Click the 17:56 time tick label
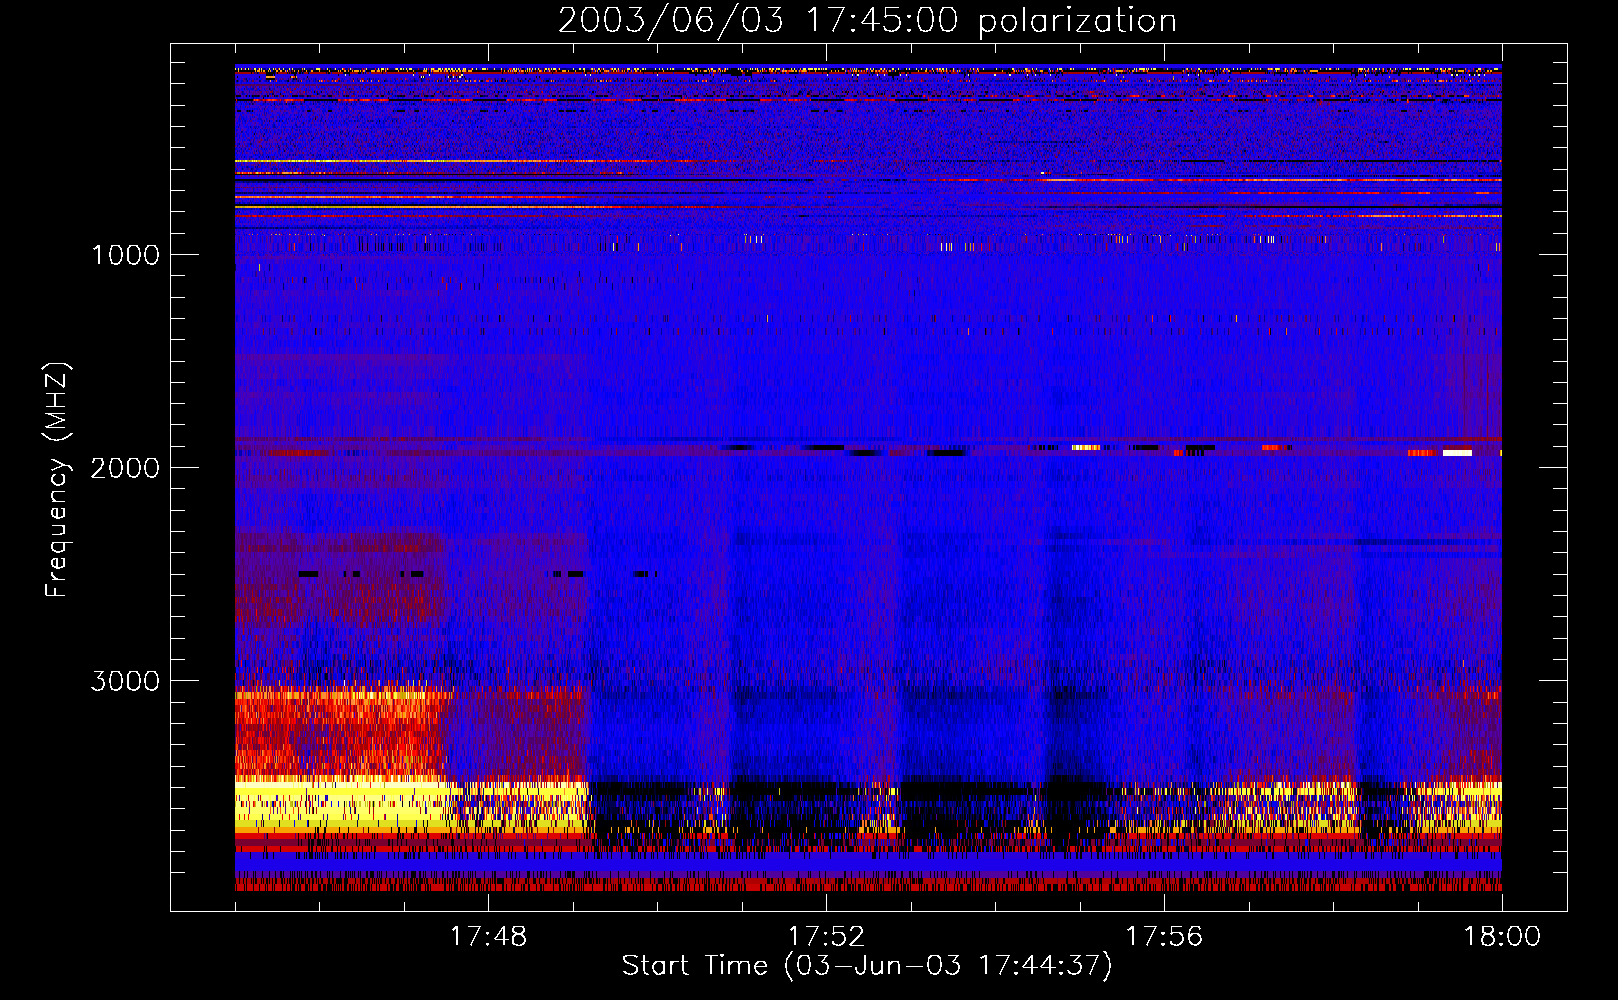The image size is (1618, 1000). point(1164,937)
